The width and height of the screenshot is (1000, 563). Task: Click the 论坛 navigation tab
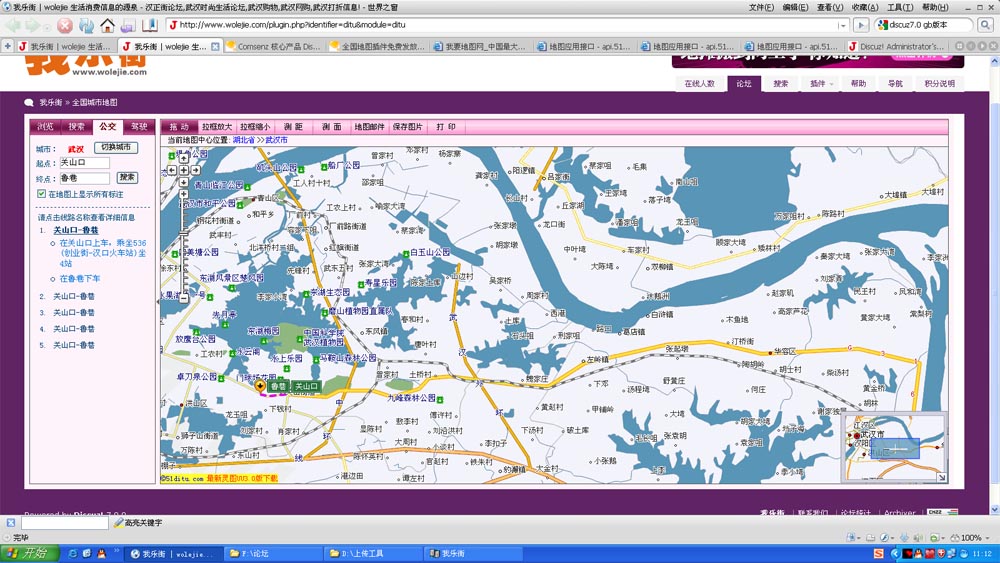pos(744,84)
